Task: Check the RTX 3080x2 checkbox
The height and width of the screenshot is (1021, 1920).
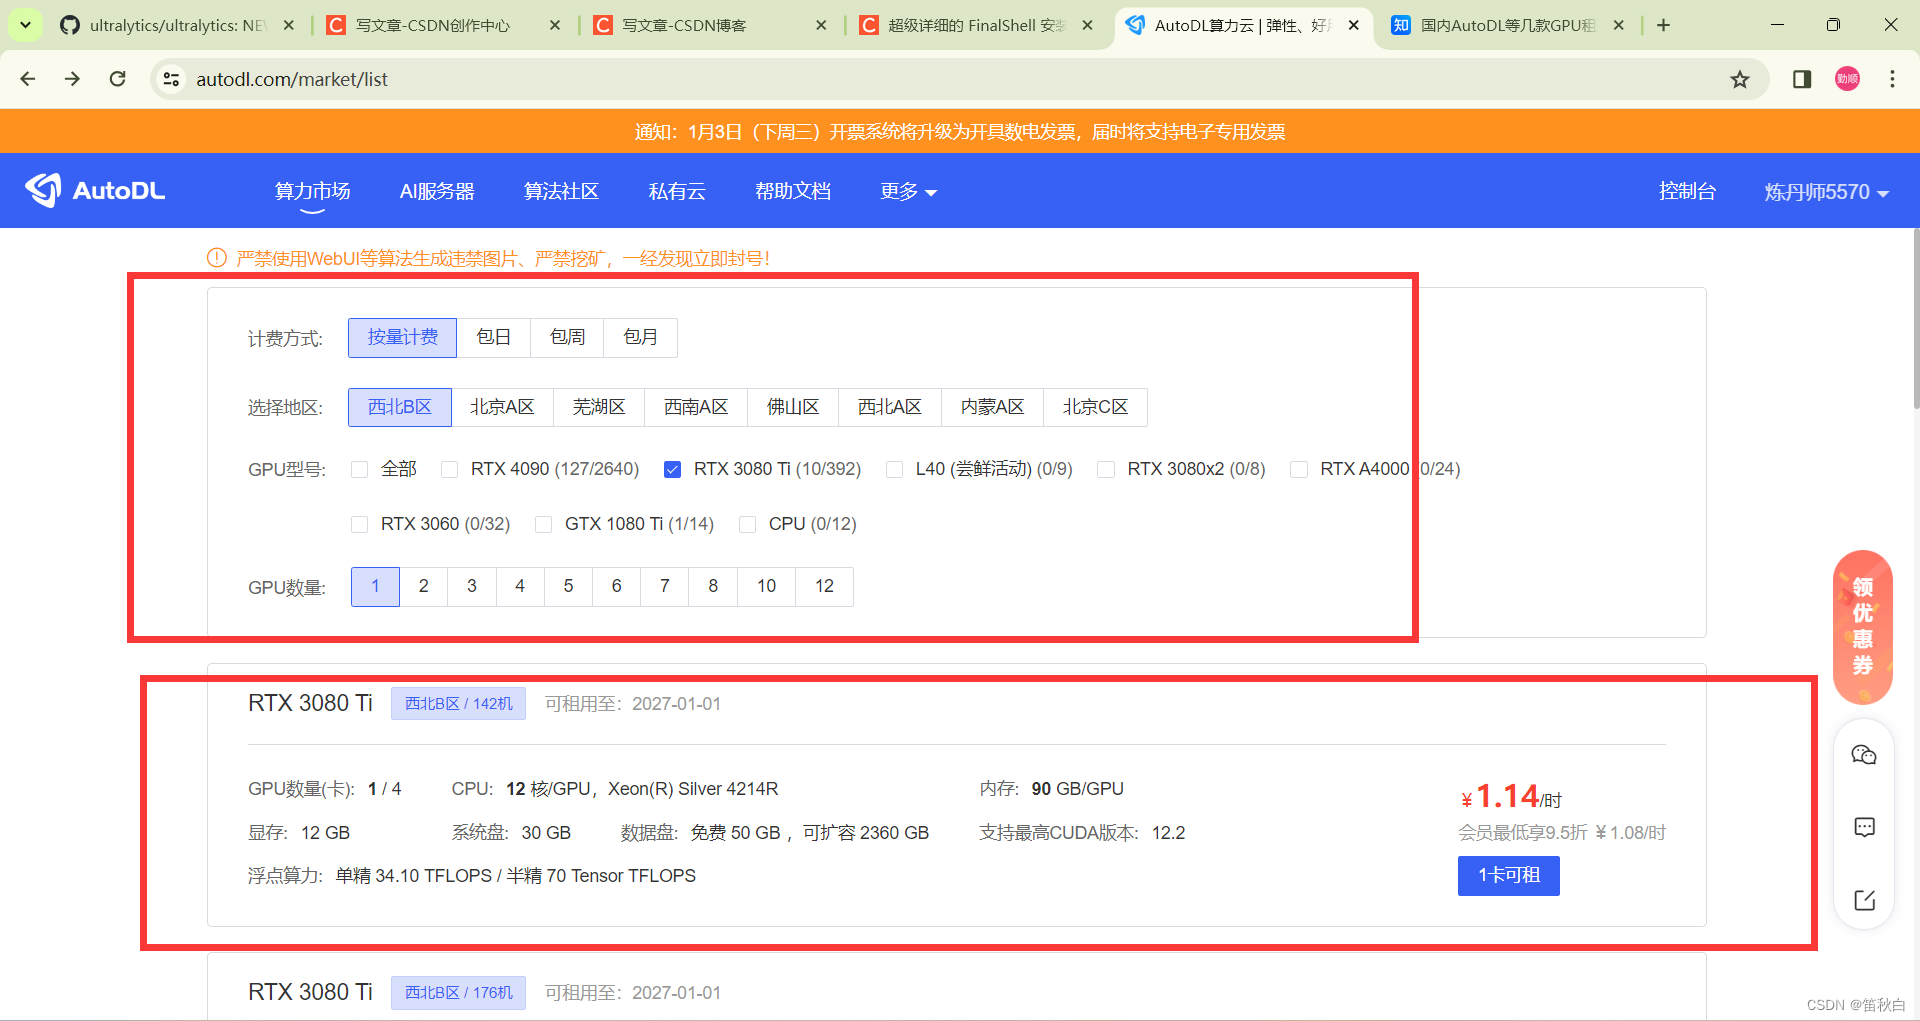Action: pyautogui.click(x=1106, y=469)
